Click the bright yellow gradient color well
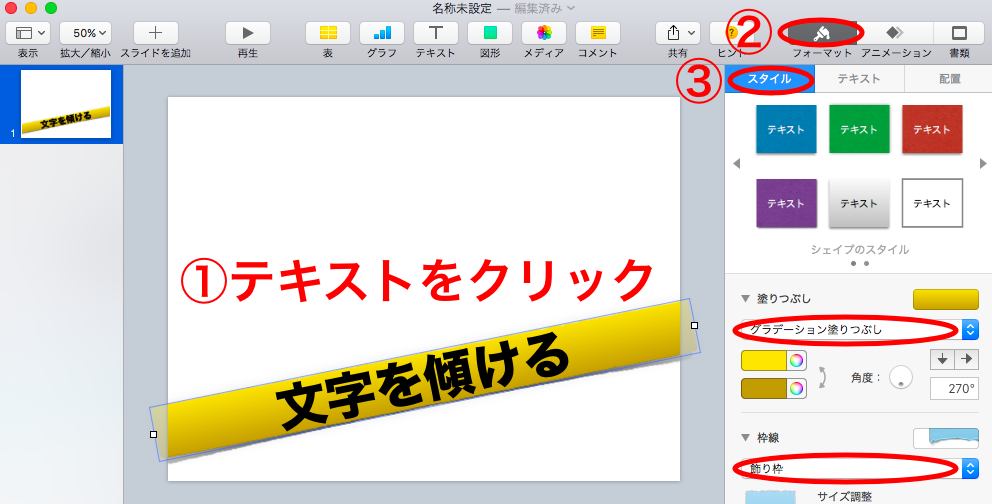 pos(764,360)
